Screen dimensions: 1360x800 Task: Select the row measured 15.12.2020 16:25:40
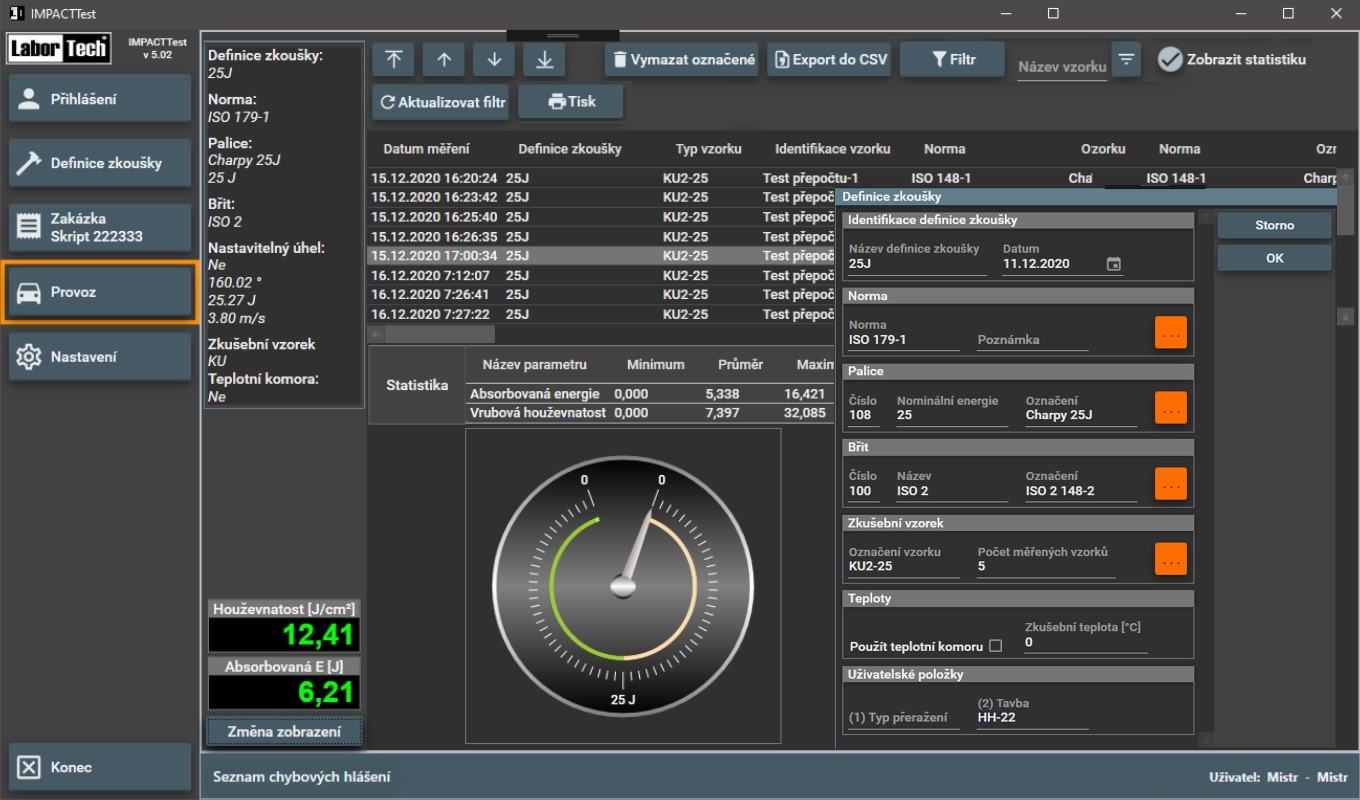(x=601, y=217)
